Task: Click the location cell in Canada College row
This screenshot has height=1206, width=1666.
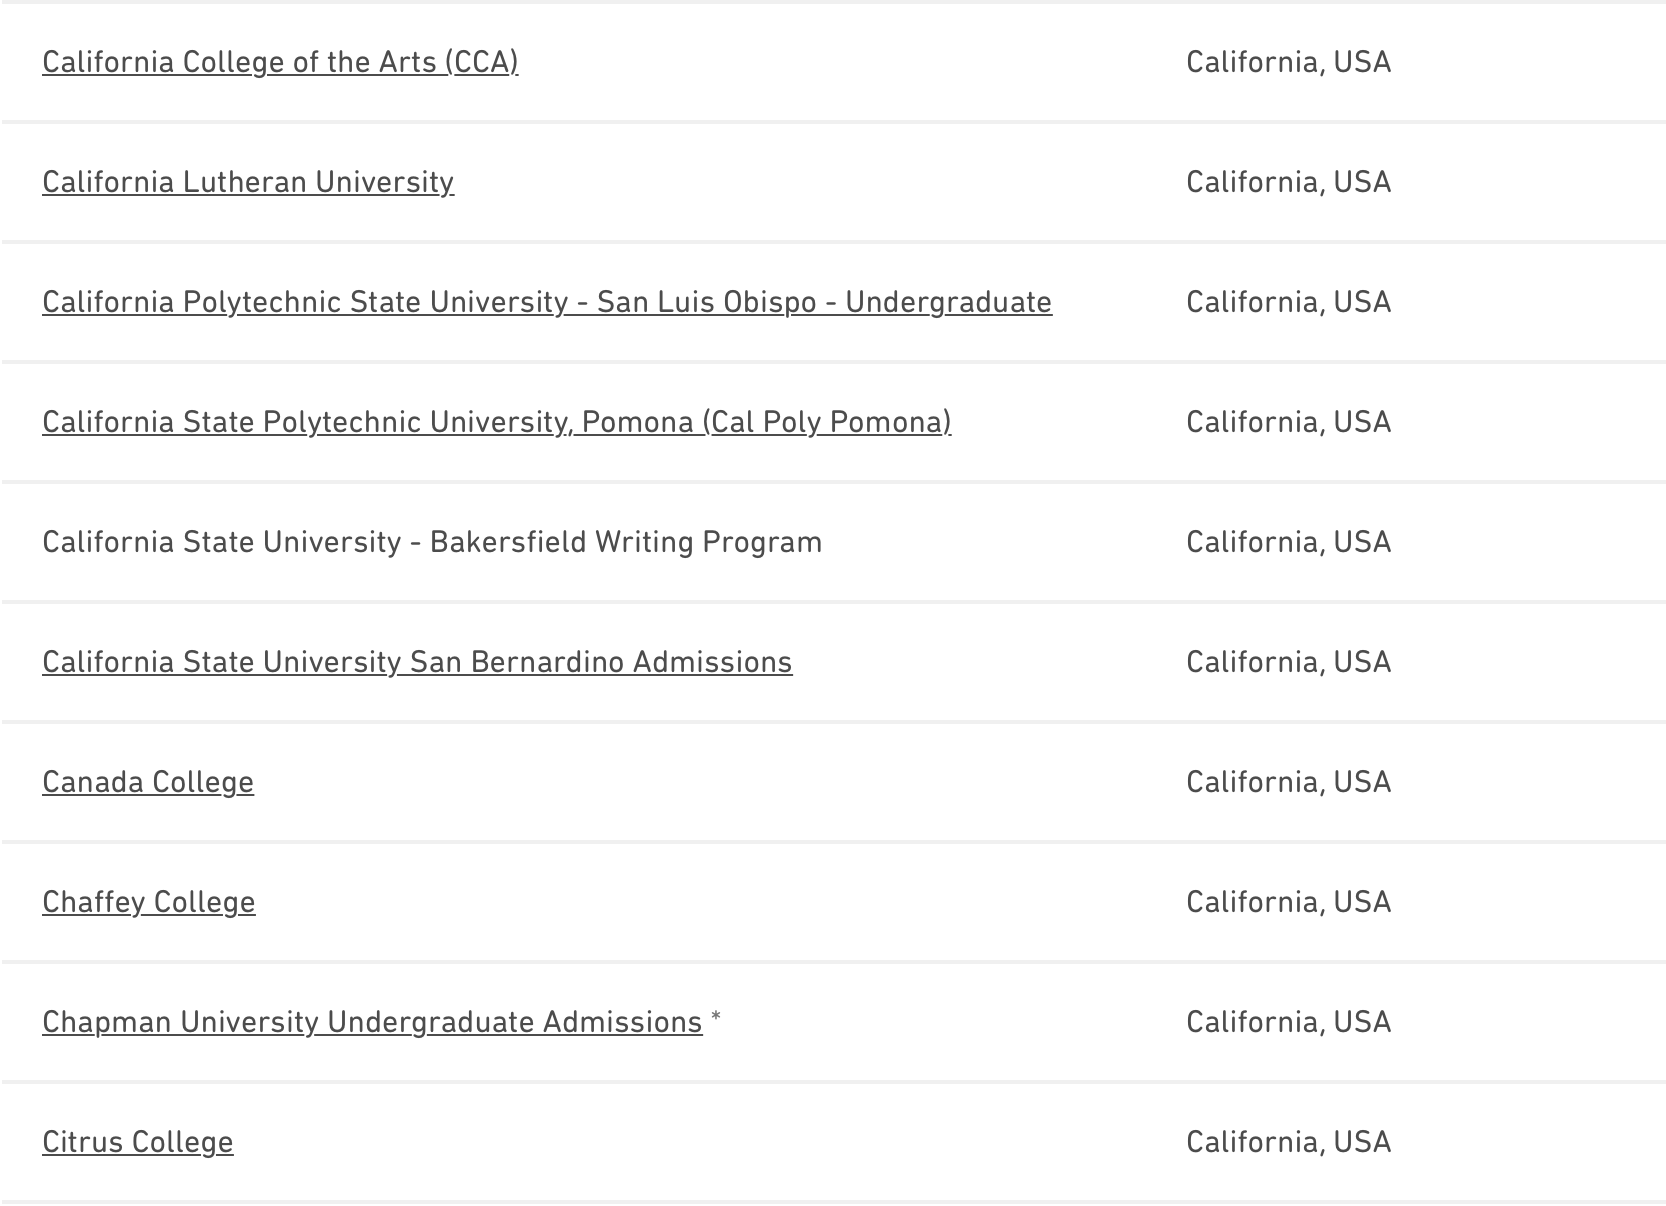Action: 1288,782
